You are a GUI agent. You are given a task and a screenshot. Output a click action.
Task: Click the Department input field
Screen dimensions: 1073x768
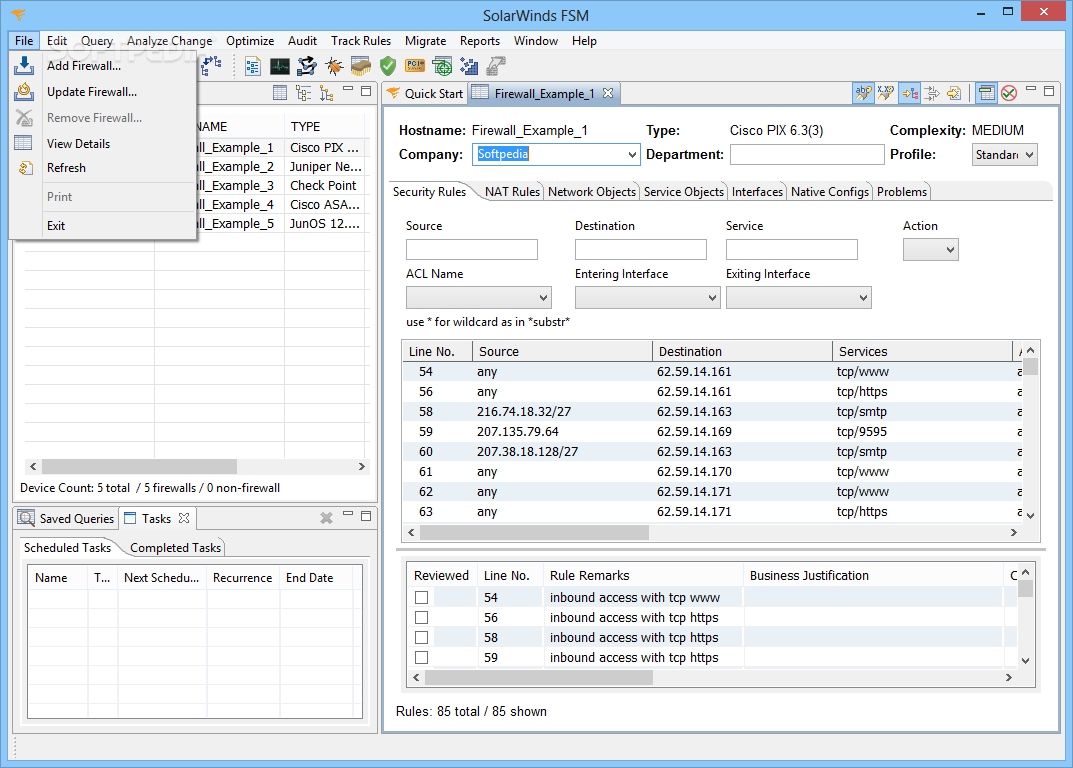[807, 155]
